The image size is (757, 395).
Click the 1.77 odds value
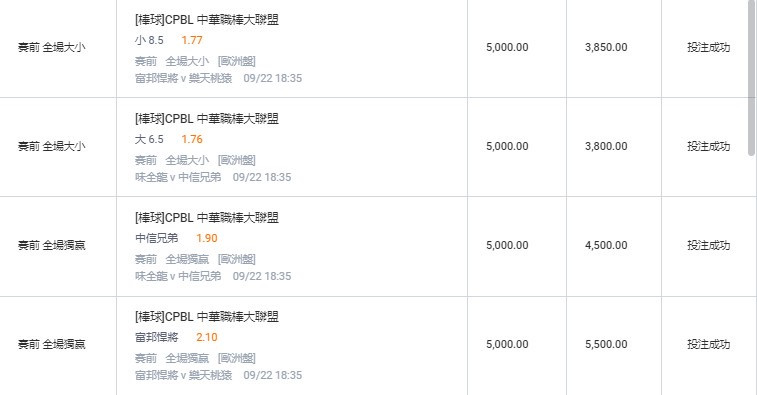click(192, 40)
